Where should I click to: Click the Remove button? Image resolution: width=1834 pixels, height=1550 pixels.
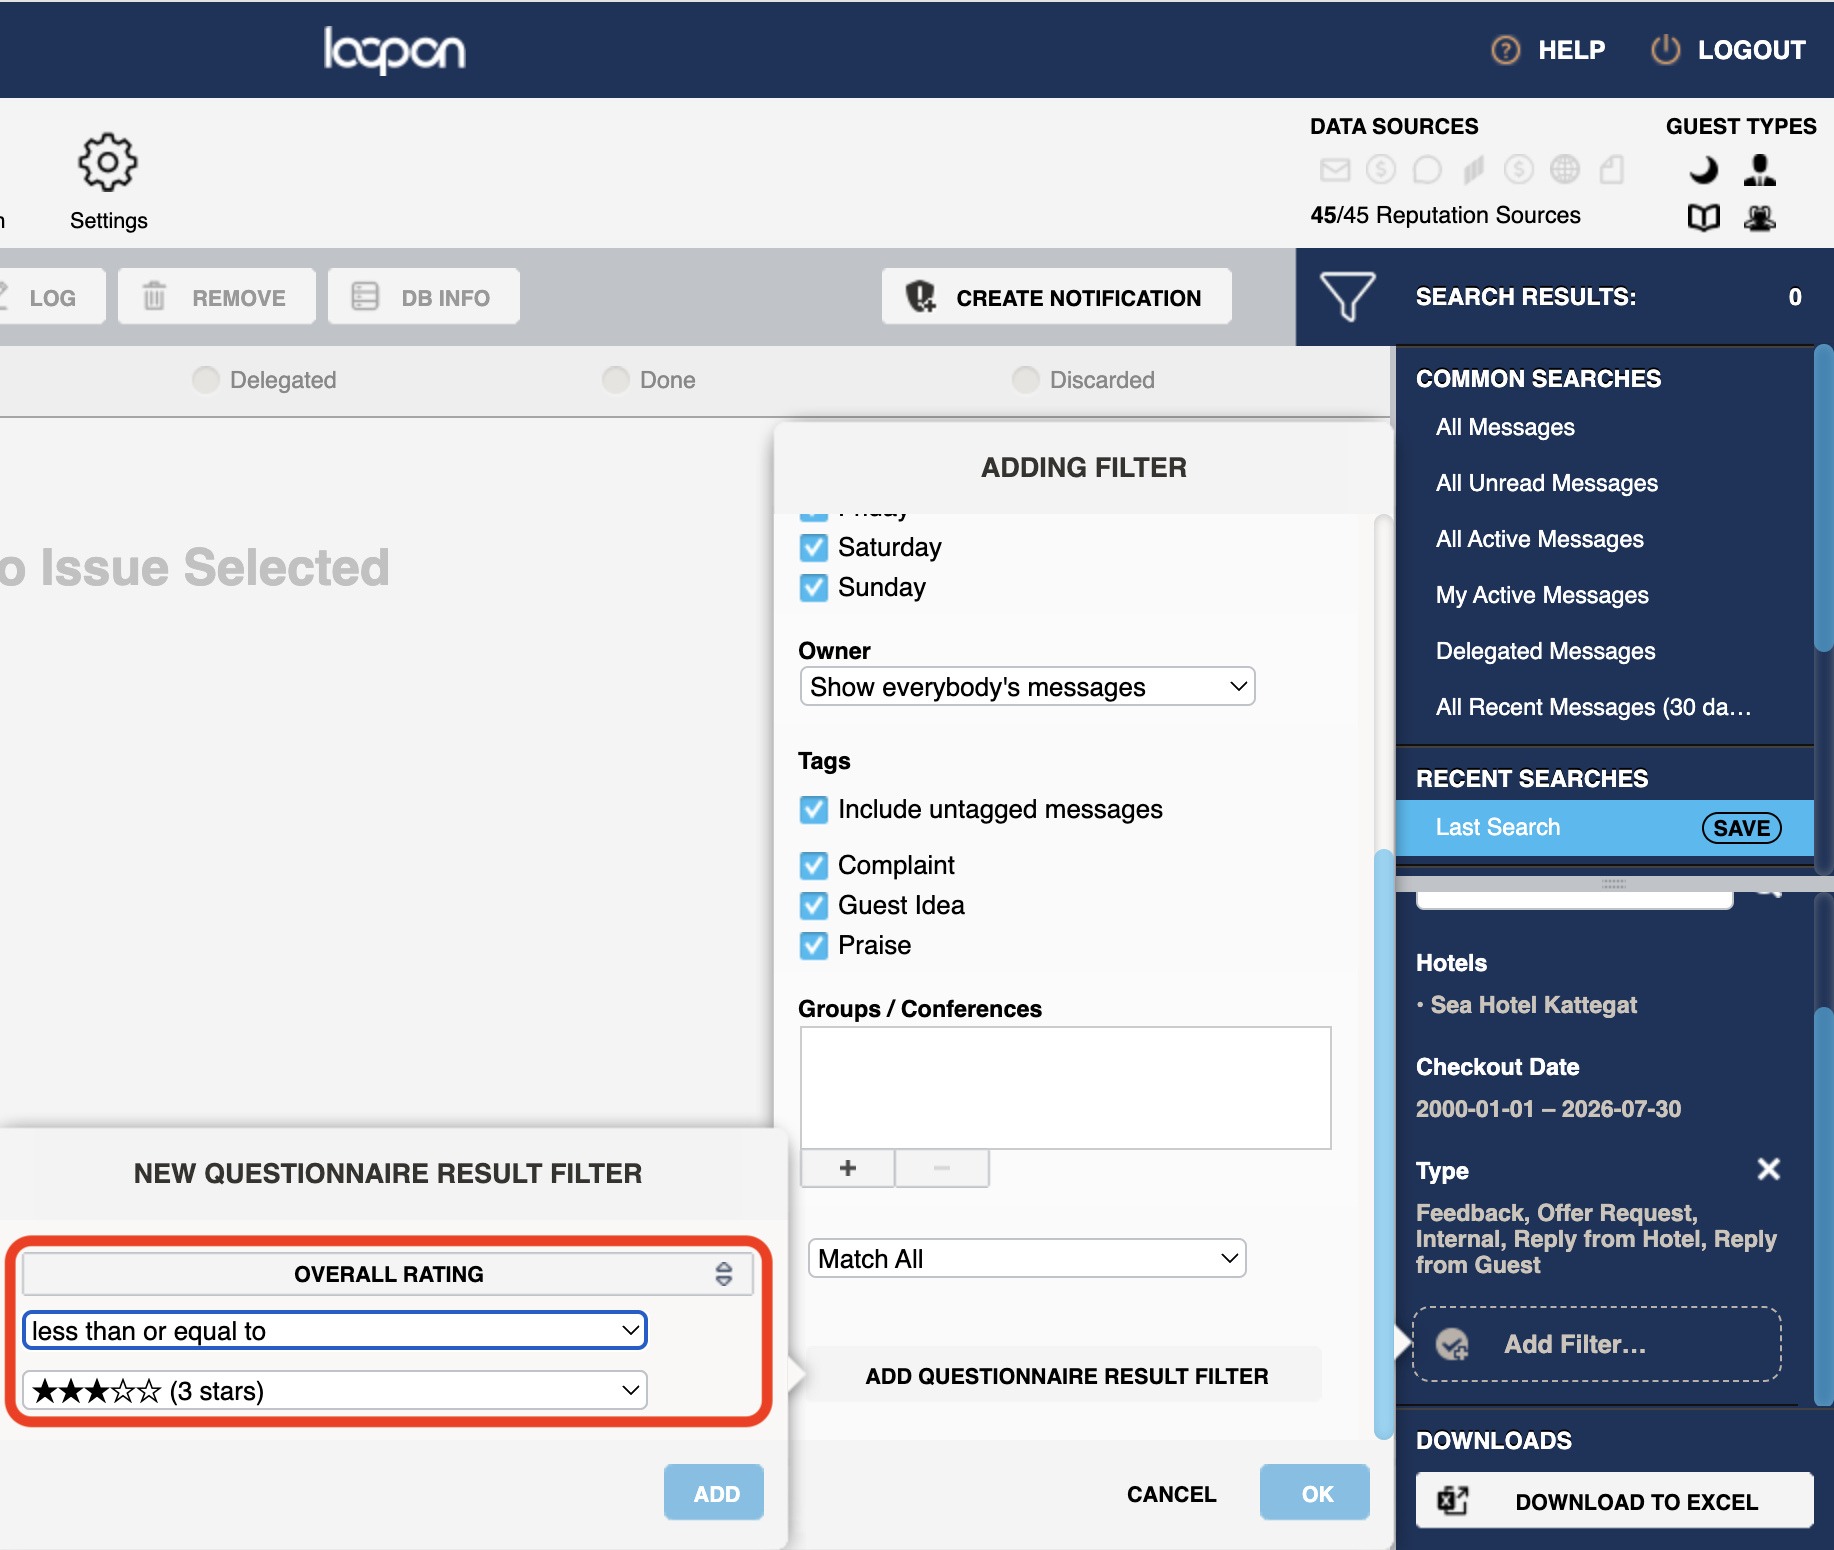[x=217, y=296]
